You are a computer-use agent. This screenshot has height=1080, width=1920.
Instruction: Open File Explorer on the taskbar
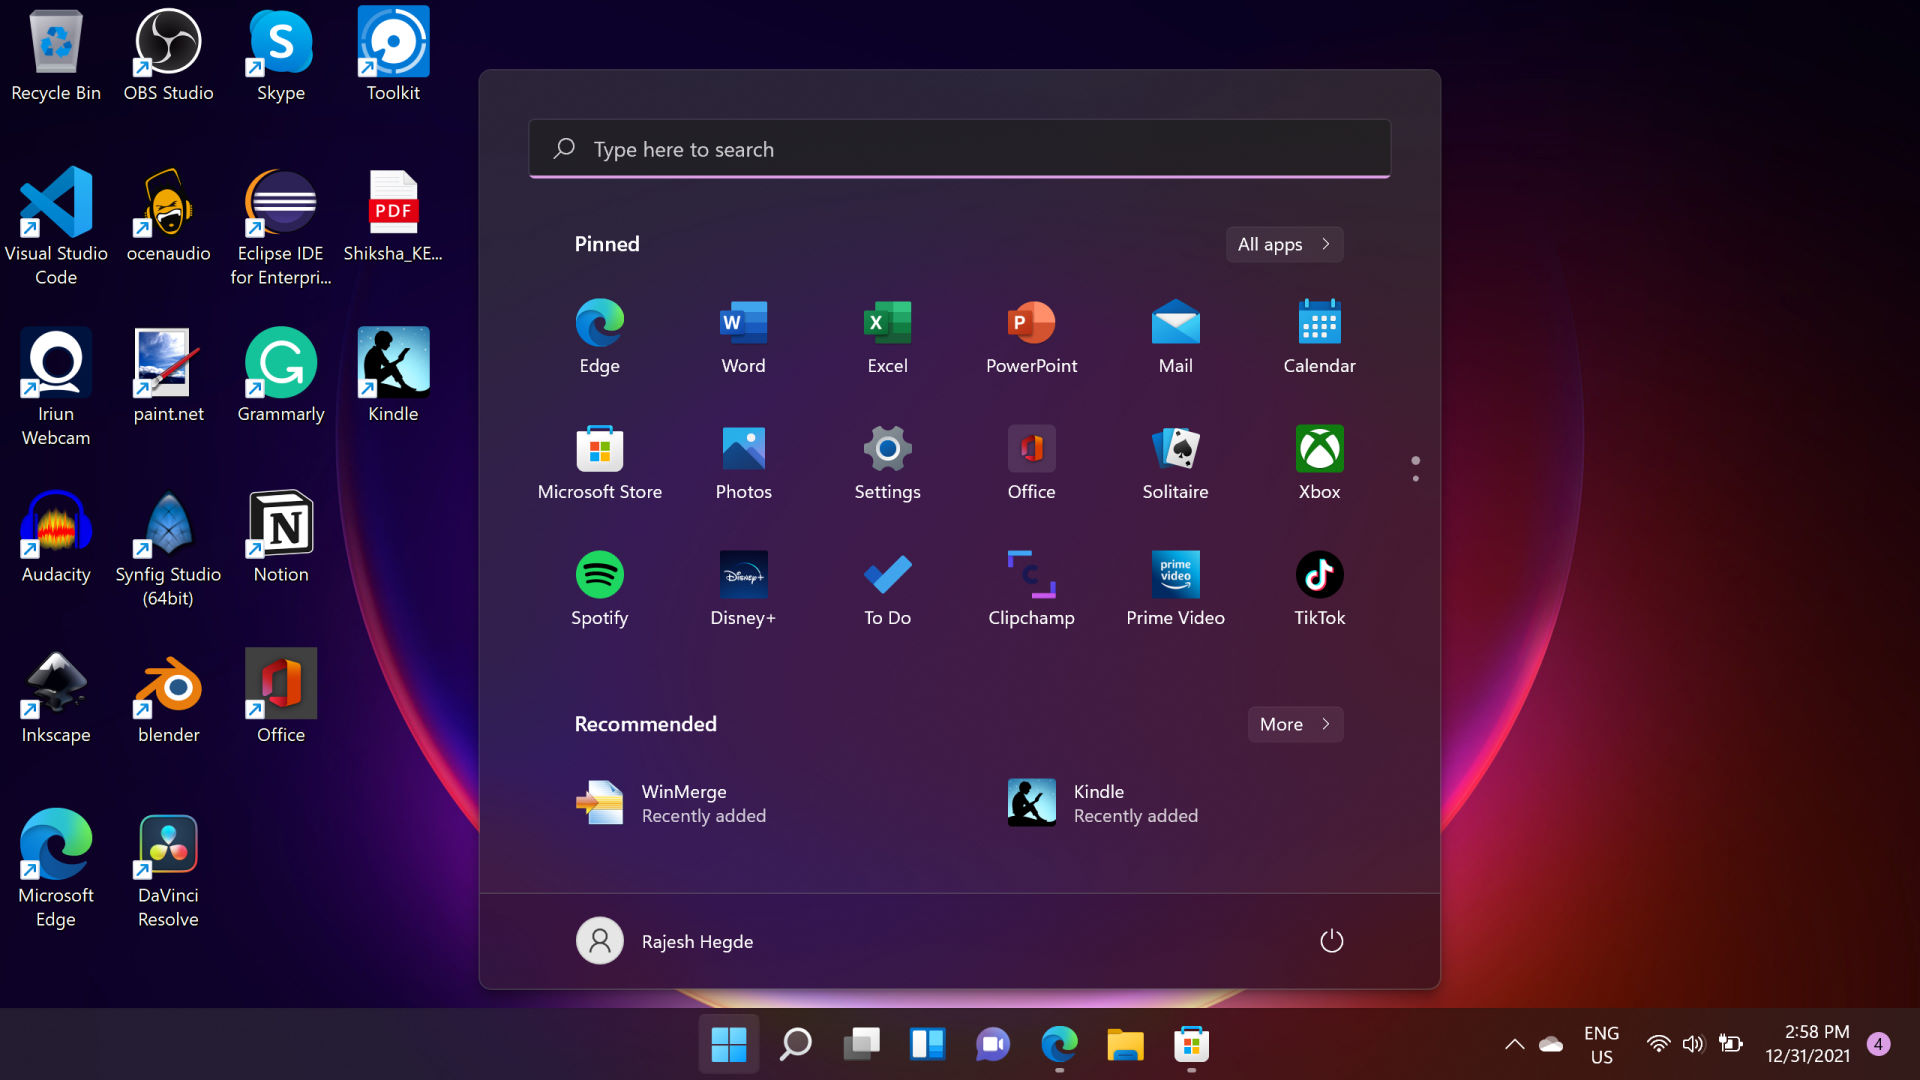pyautogui.click(x=1125, y=1044)
